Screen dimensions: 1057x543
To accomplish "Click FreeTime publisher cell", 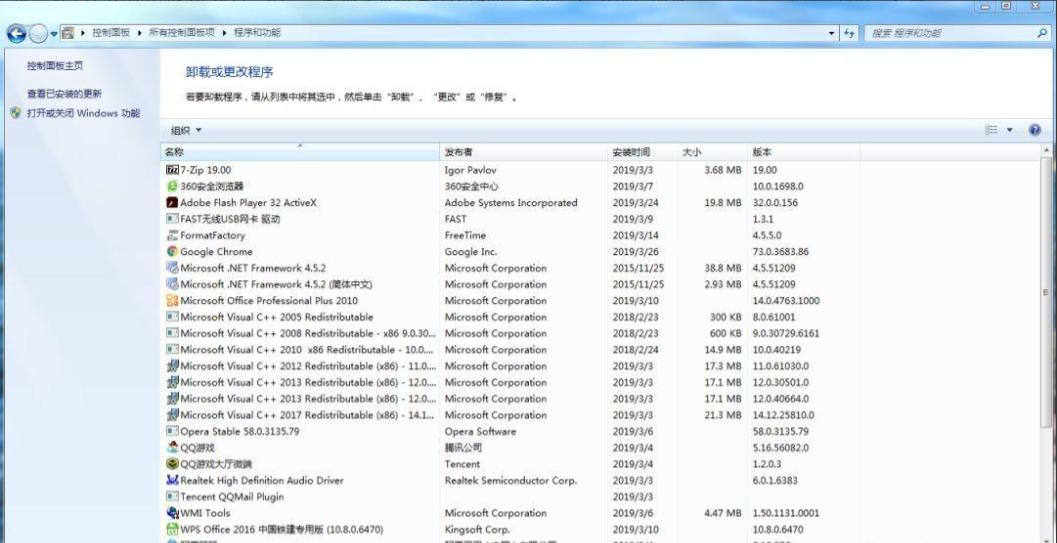I will (465, 236).
